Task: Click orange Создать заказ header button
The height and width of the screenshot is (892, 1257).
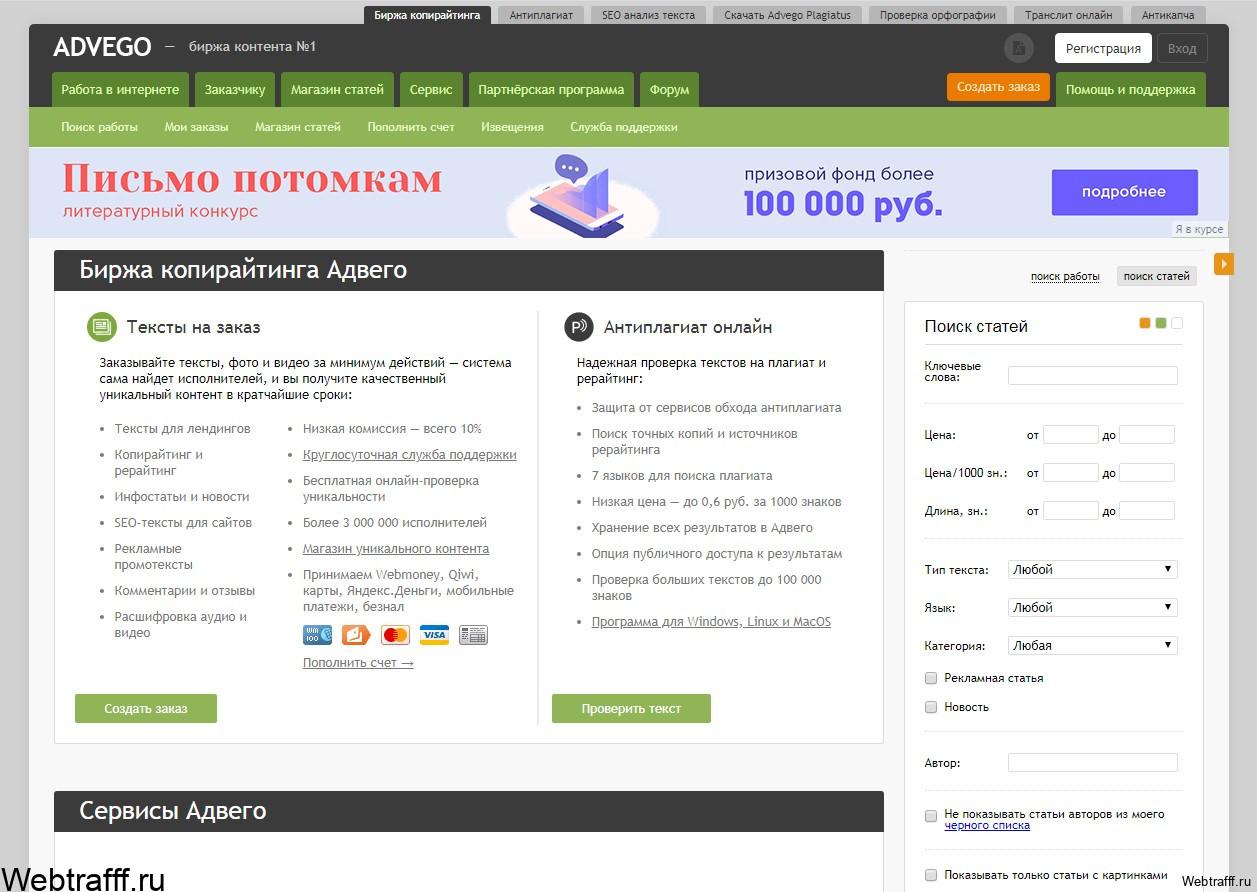Action: pos(998,87)
